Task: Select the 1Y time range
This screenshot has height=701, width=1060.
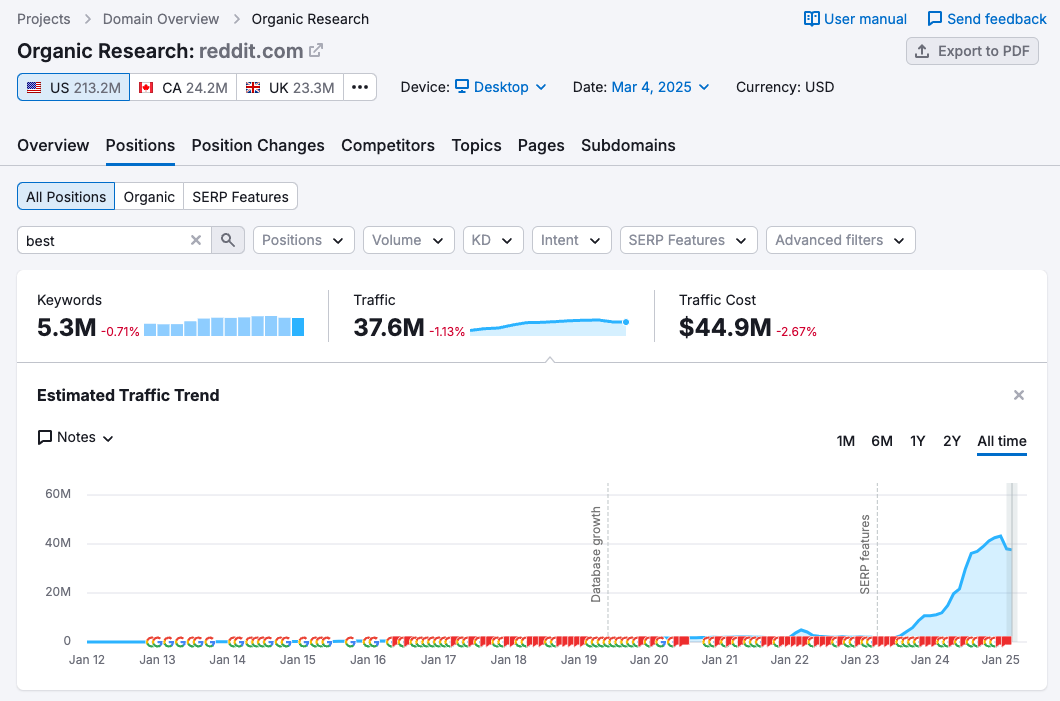Action: pos(917,441)
